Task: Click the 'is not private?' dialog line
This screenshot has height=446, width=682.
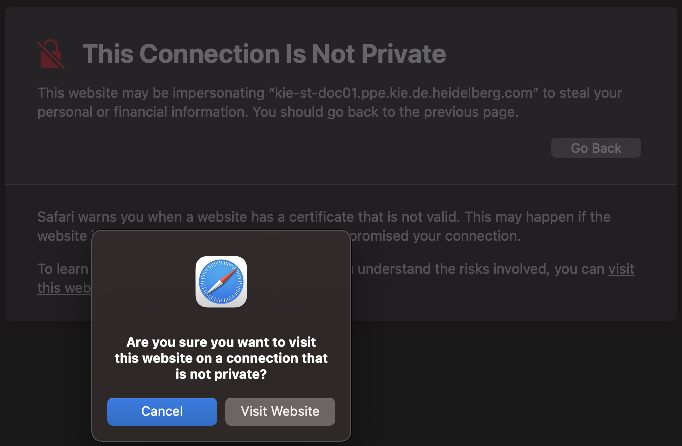Action: coord(221,373)
